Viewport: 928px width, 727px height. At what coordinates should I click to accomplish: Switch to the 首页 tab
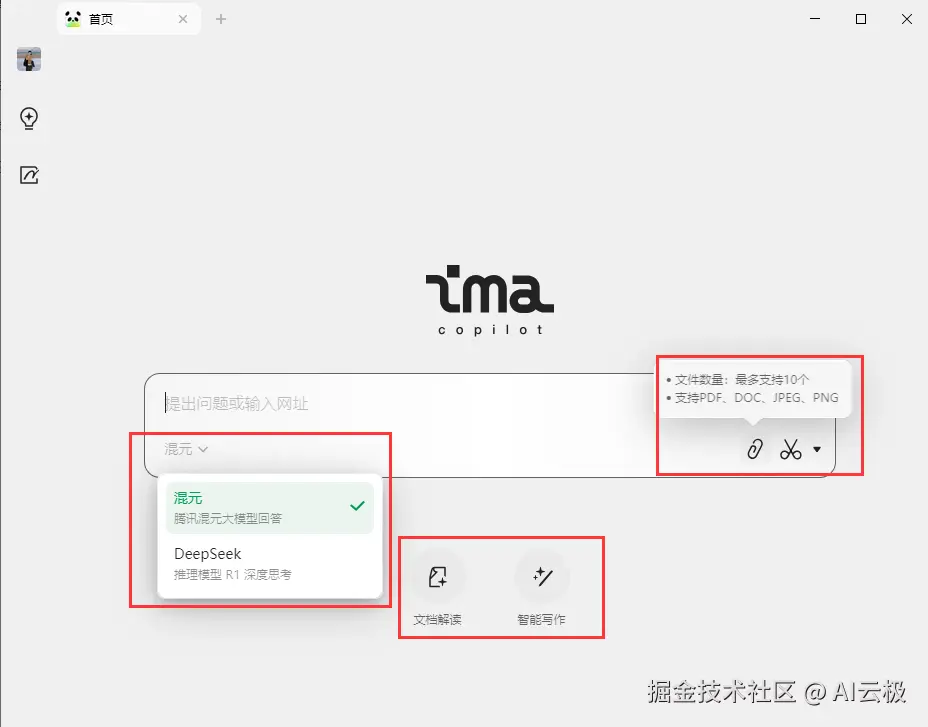(129, 19)
